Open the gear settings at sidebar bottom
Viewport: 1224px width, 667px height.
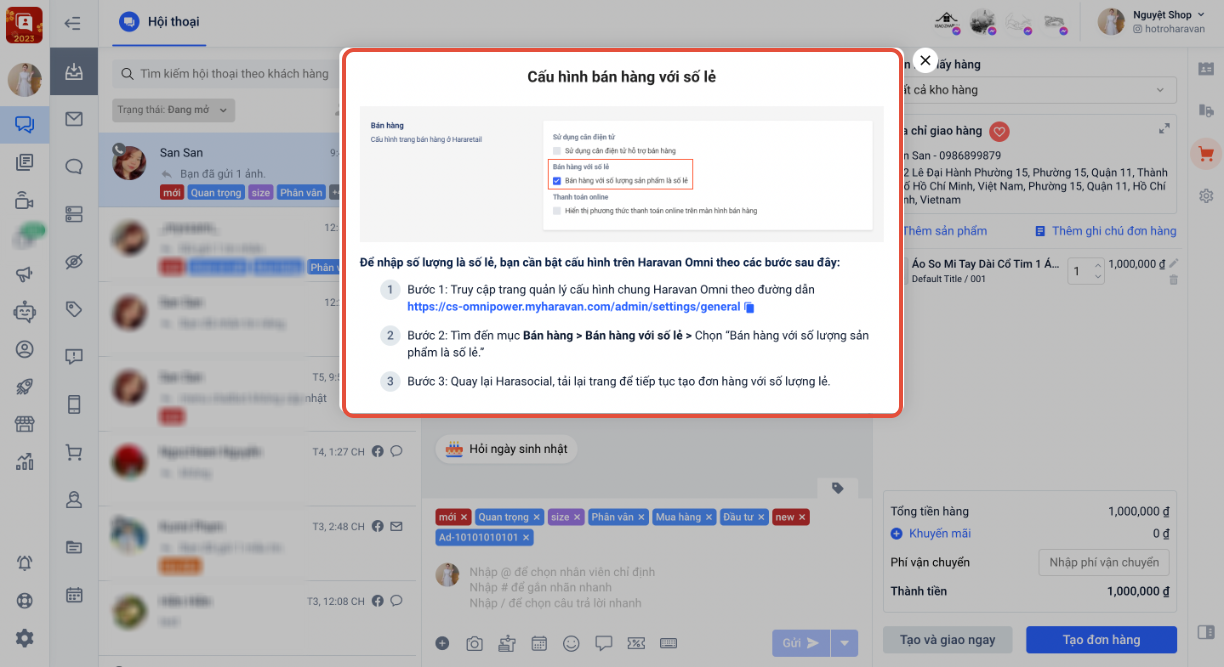click(x=25, y=638)
